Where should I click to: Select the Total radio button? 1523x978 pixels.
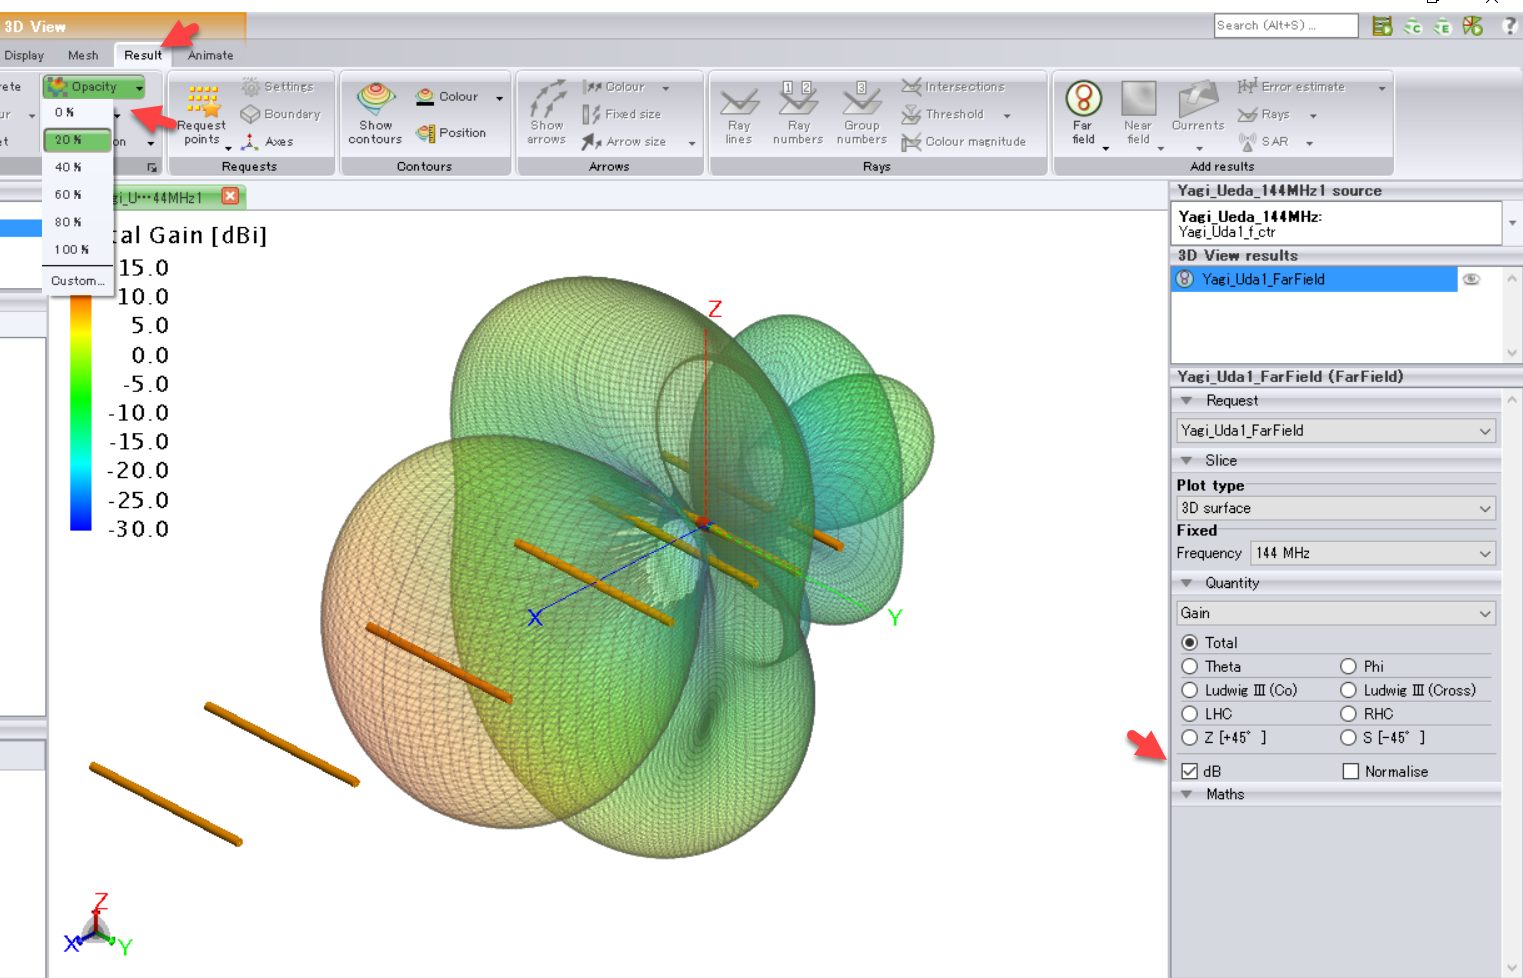pos(1189,642)
